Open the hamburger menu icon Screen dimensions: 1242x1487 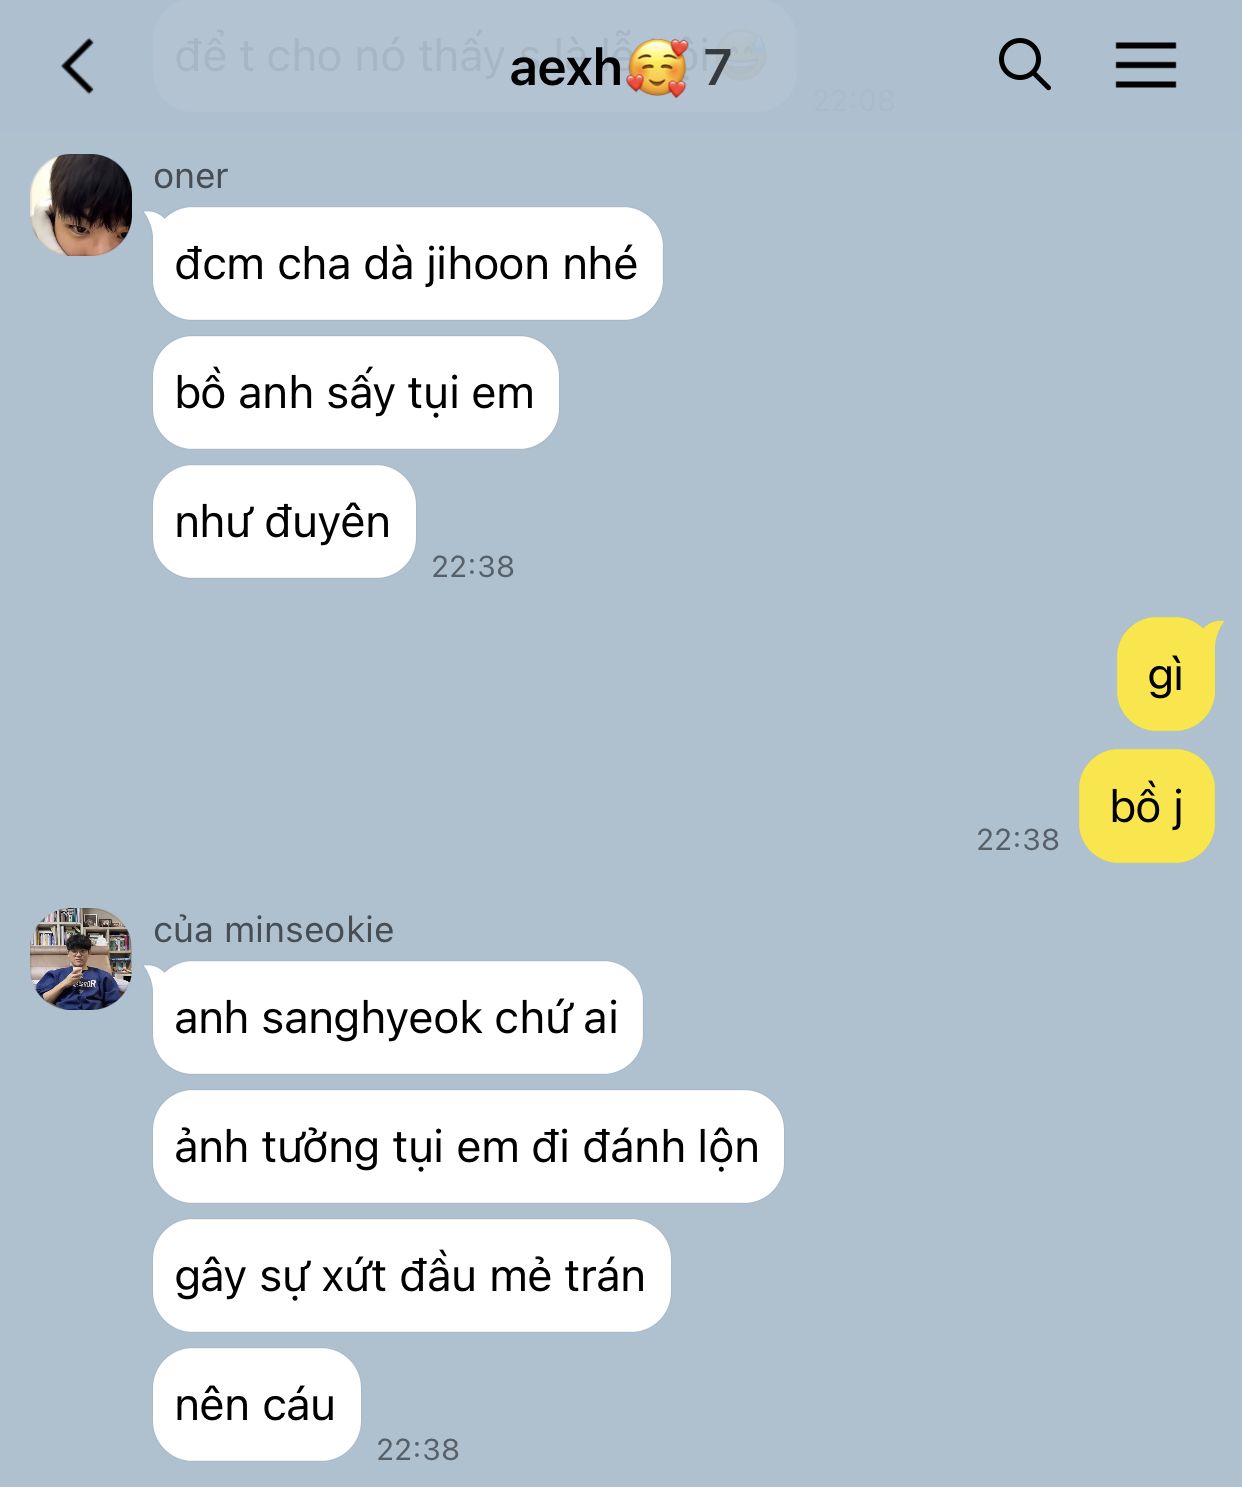(x=1146, y=65)
